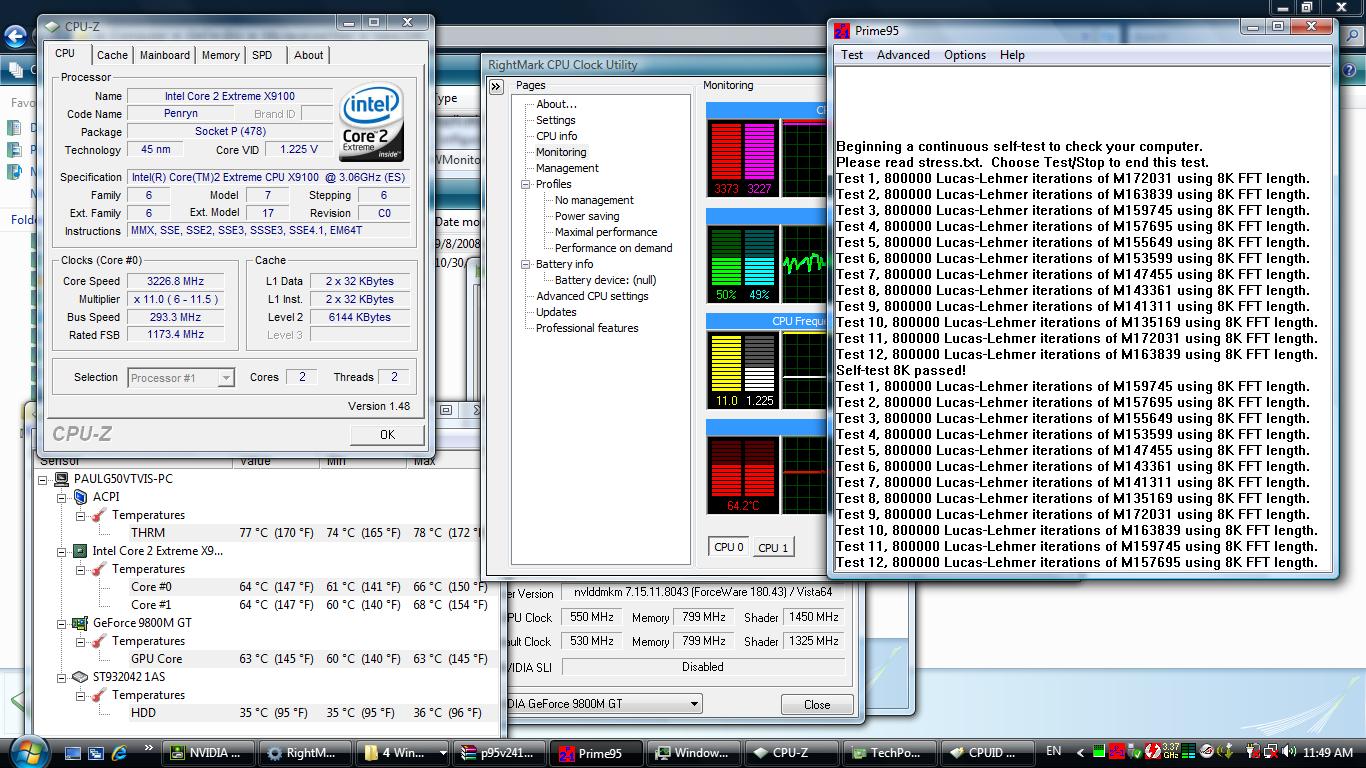
Task: Select Management page in RightMark
Action: pyautogui.click(x=567, y=168)
